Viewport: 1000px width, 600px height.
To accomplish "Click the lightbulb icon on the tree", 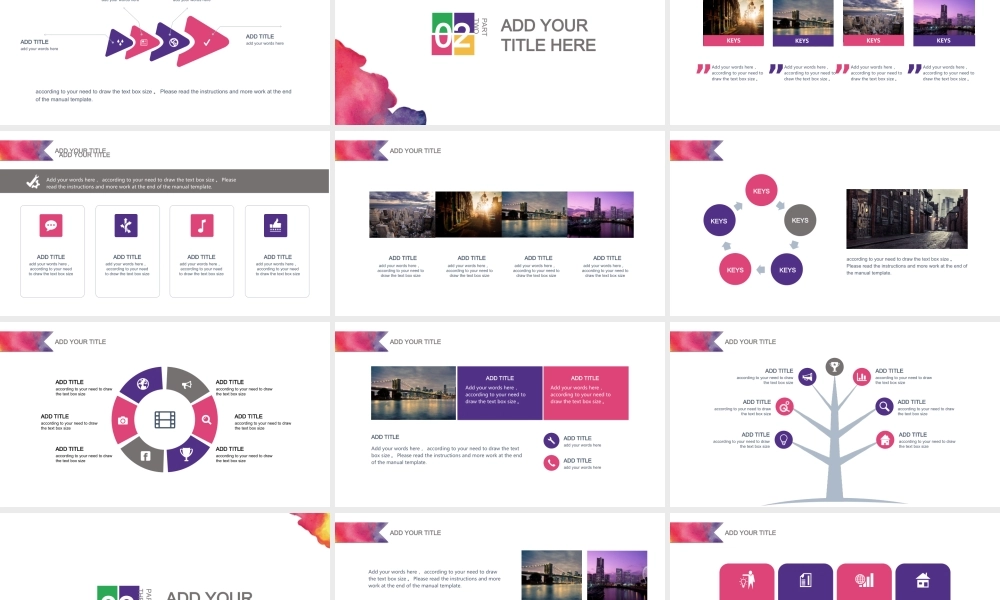I will pyautogui.click(x=785, y=439).
